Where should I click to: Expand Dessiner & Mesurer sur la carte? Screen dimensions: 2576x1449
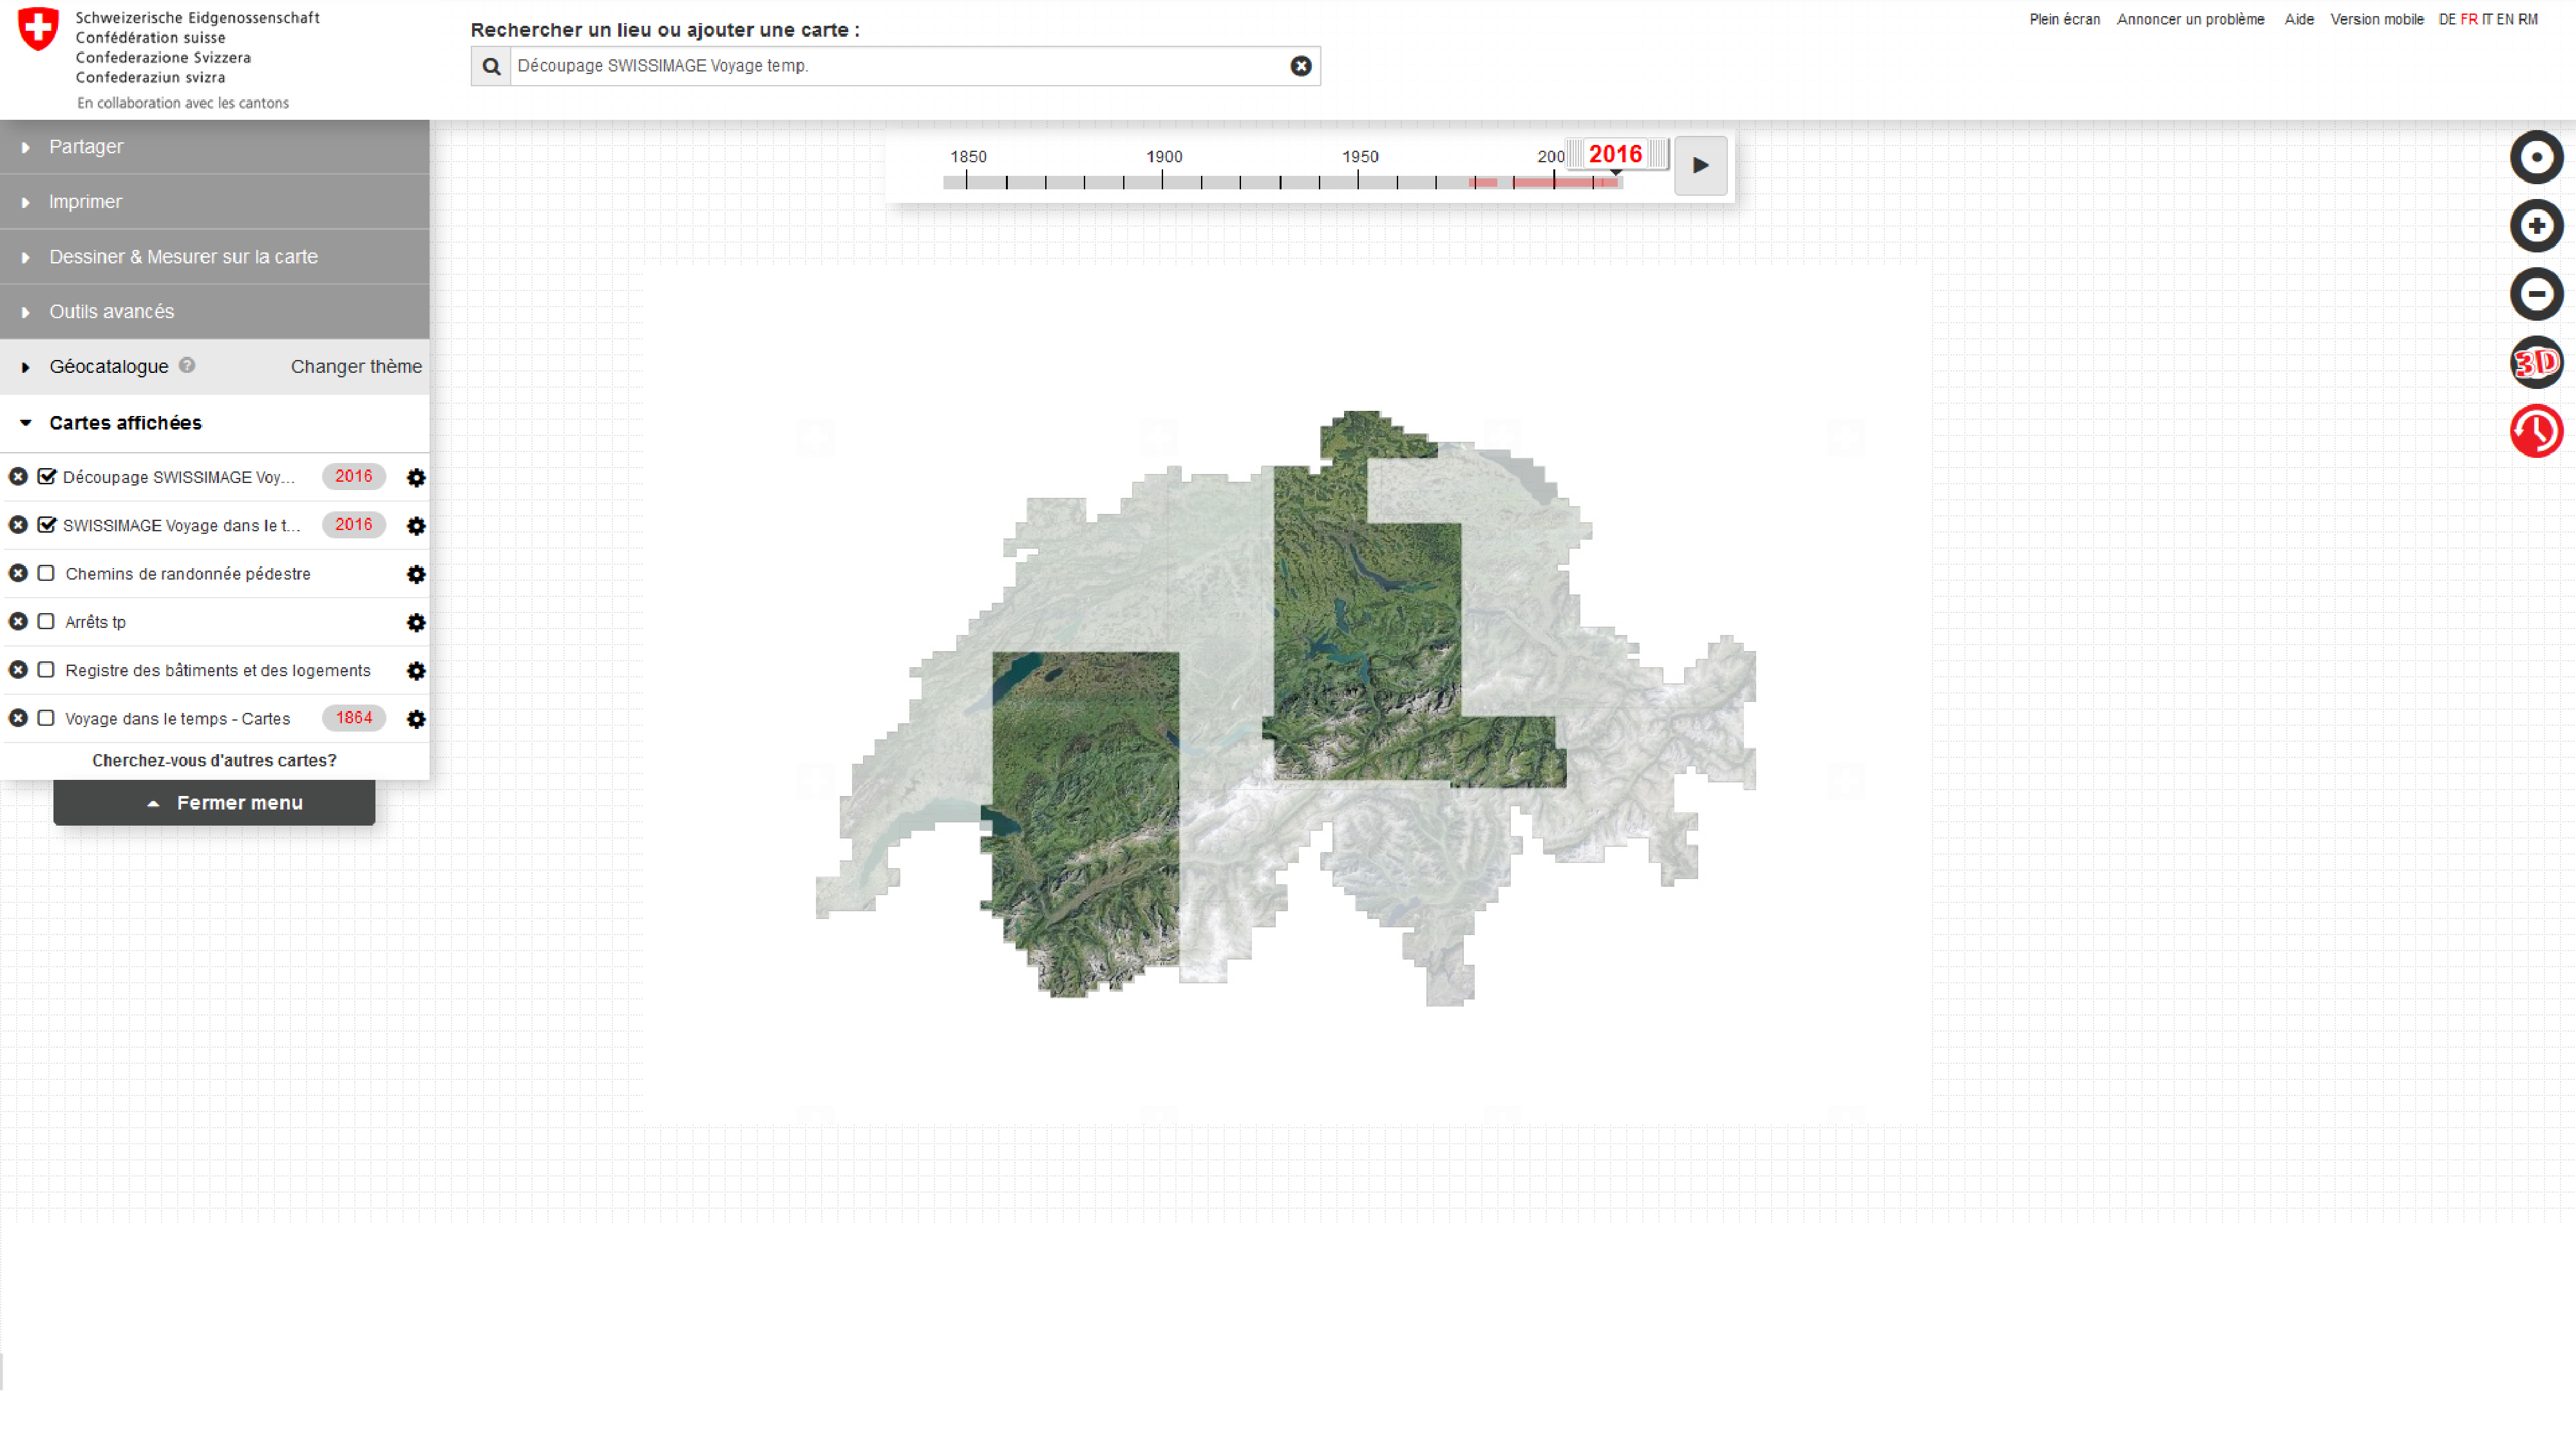[183, 257]
